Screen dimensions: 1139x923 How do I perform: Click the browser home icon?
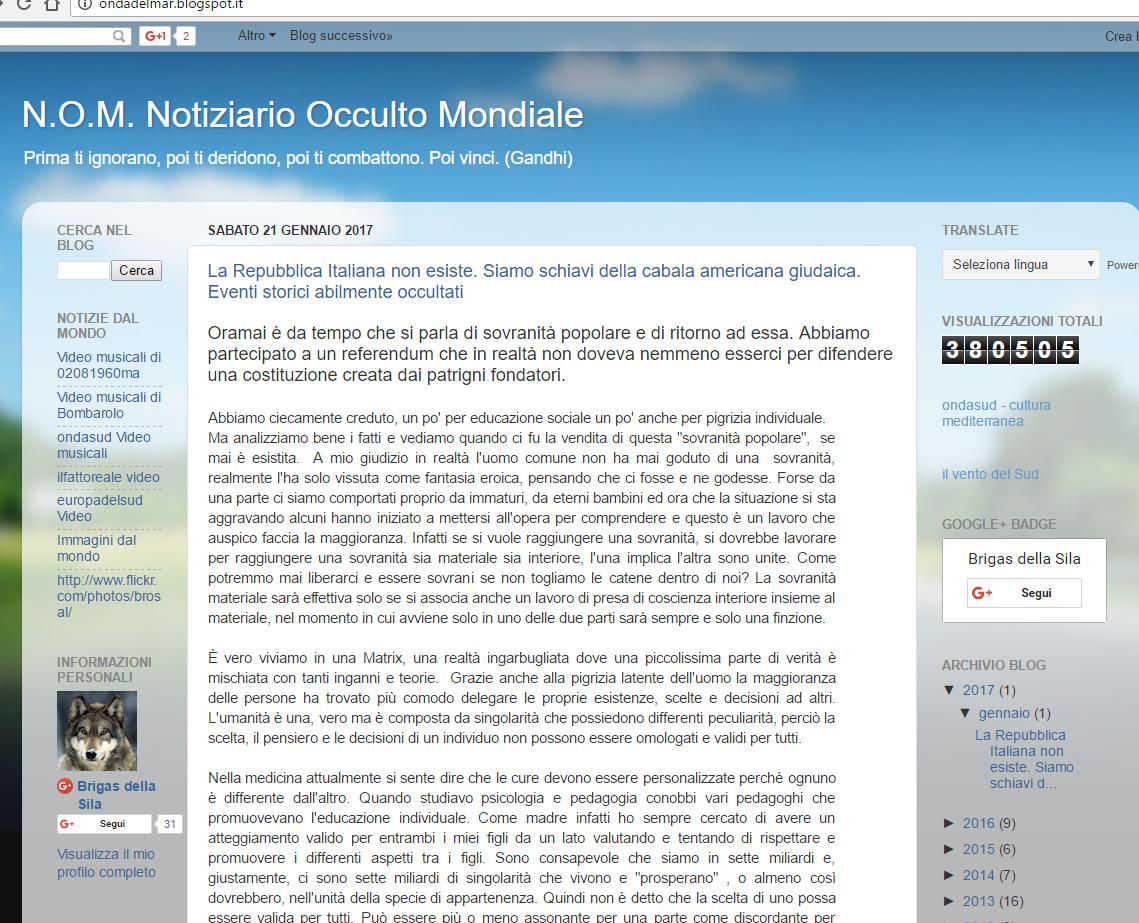click(52, 5)
